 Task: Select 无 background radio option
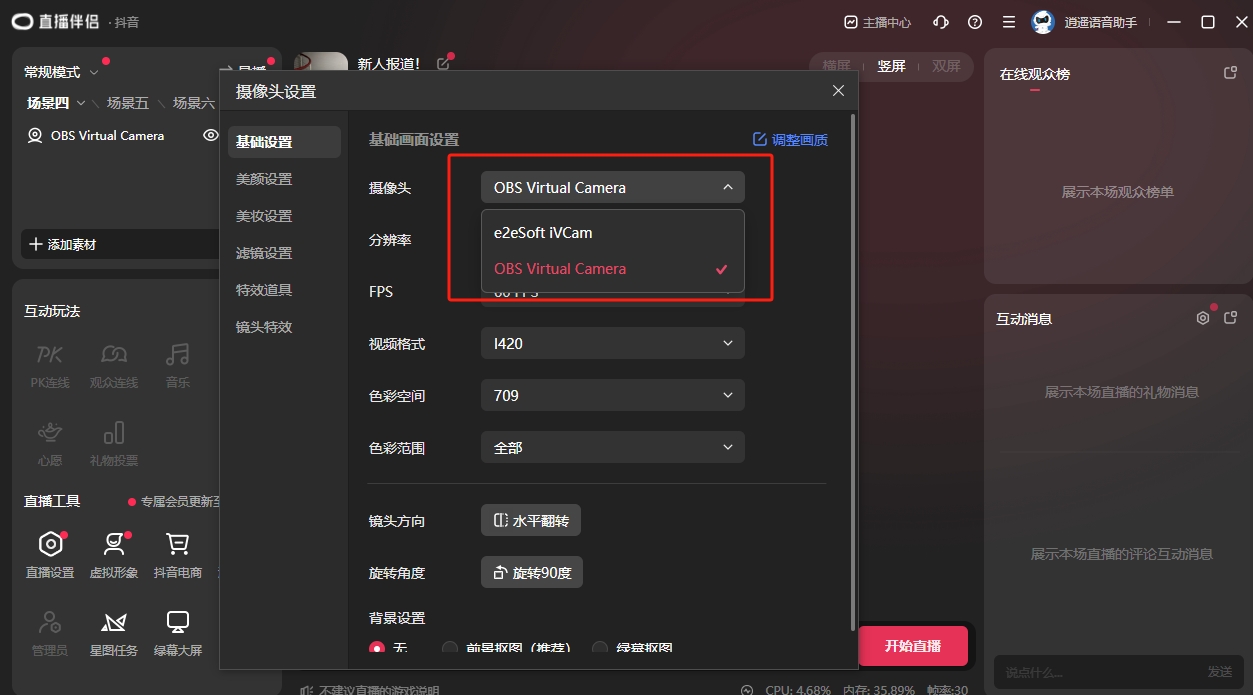pos(377,648)
